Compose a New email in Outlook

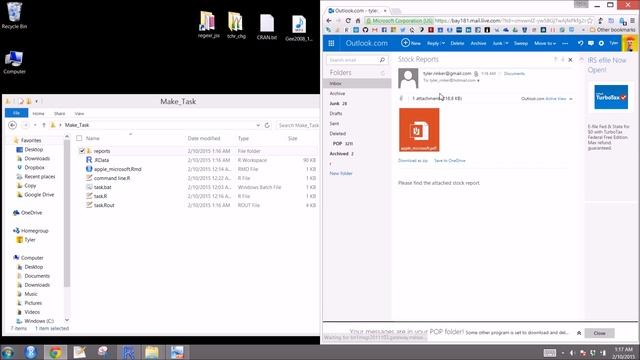click(x=411, y=43)
